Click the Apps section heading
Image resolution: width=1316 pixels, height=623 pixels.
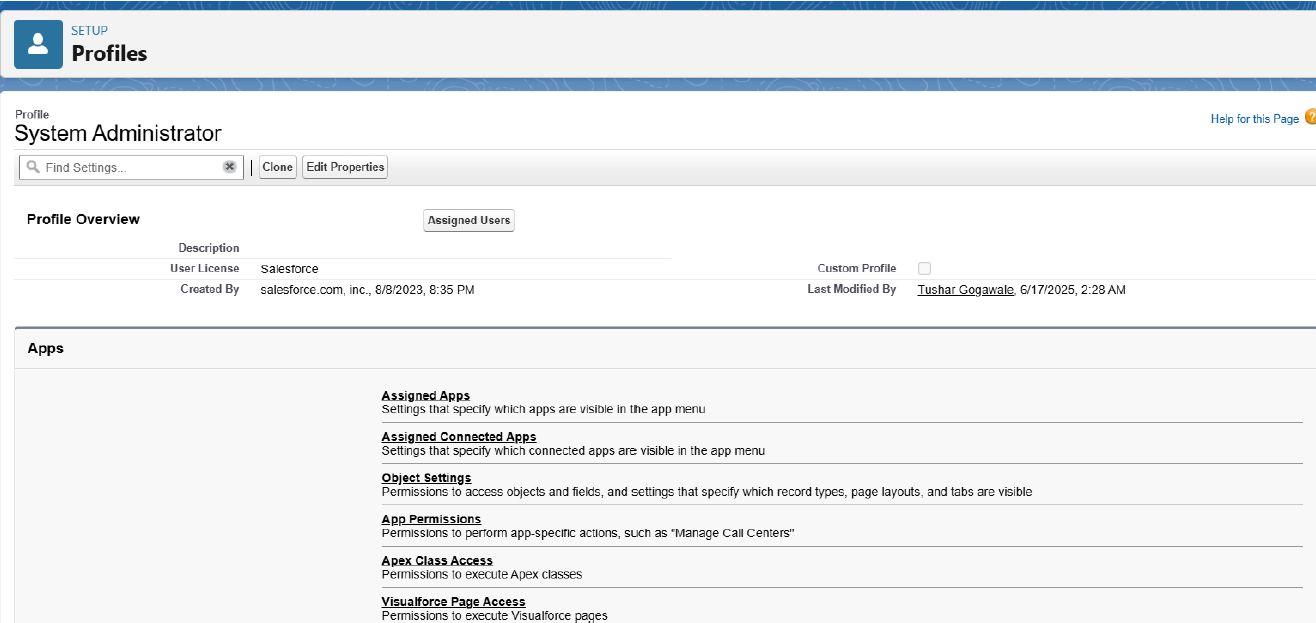tap(45, 348)
